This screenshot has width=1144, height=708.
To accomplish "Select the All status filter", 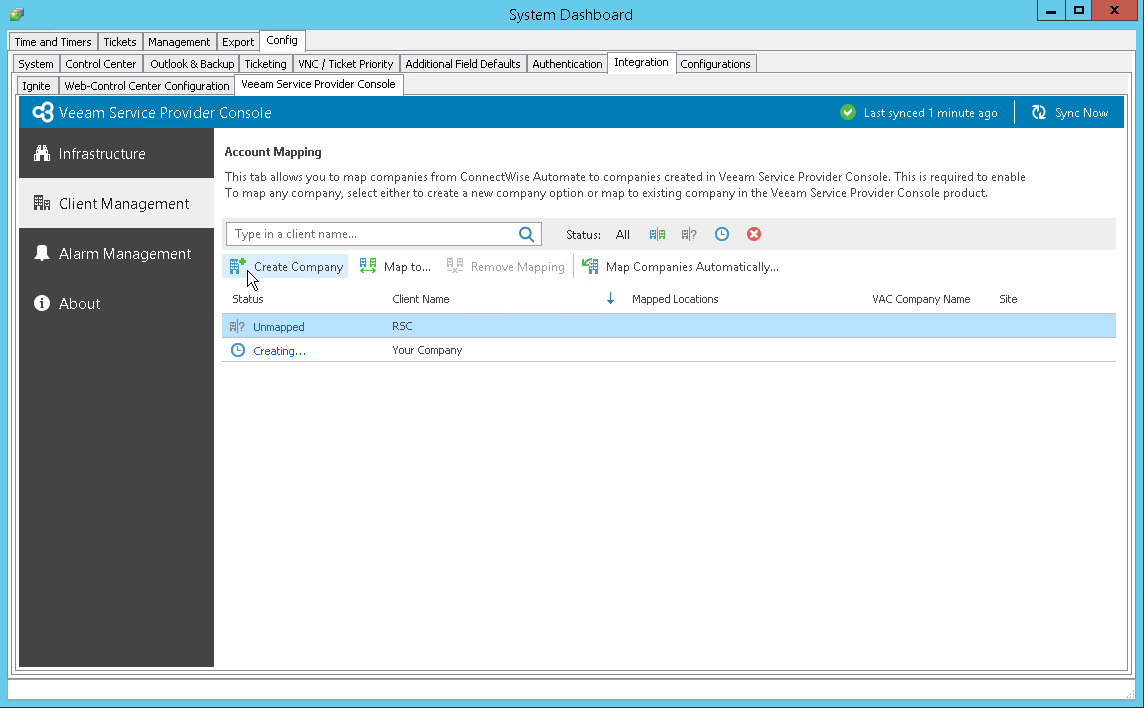I will tap(622, 234).
